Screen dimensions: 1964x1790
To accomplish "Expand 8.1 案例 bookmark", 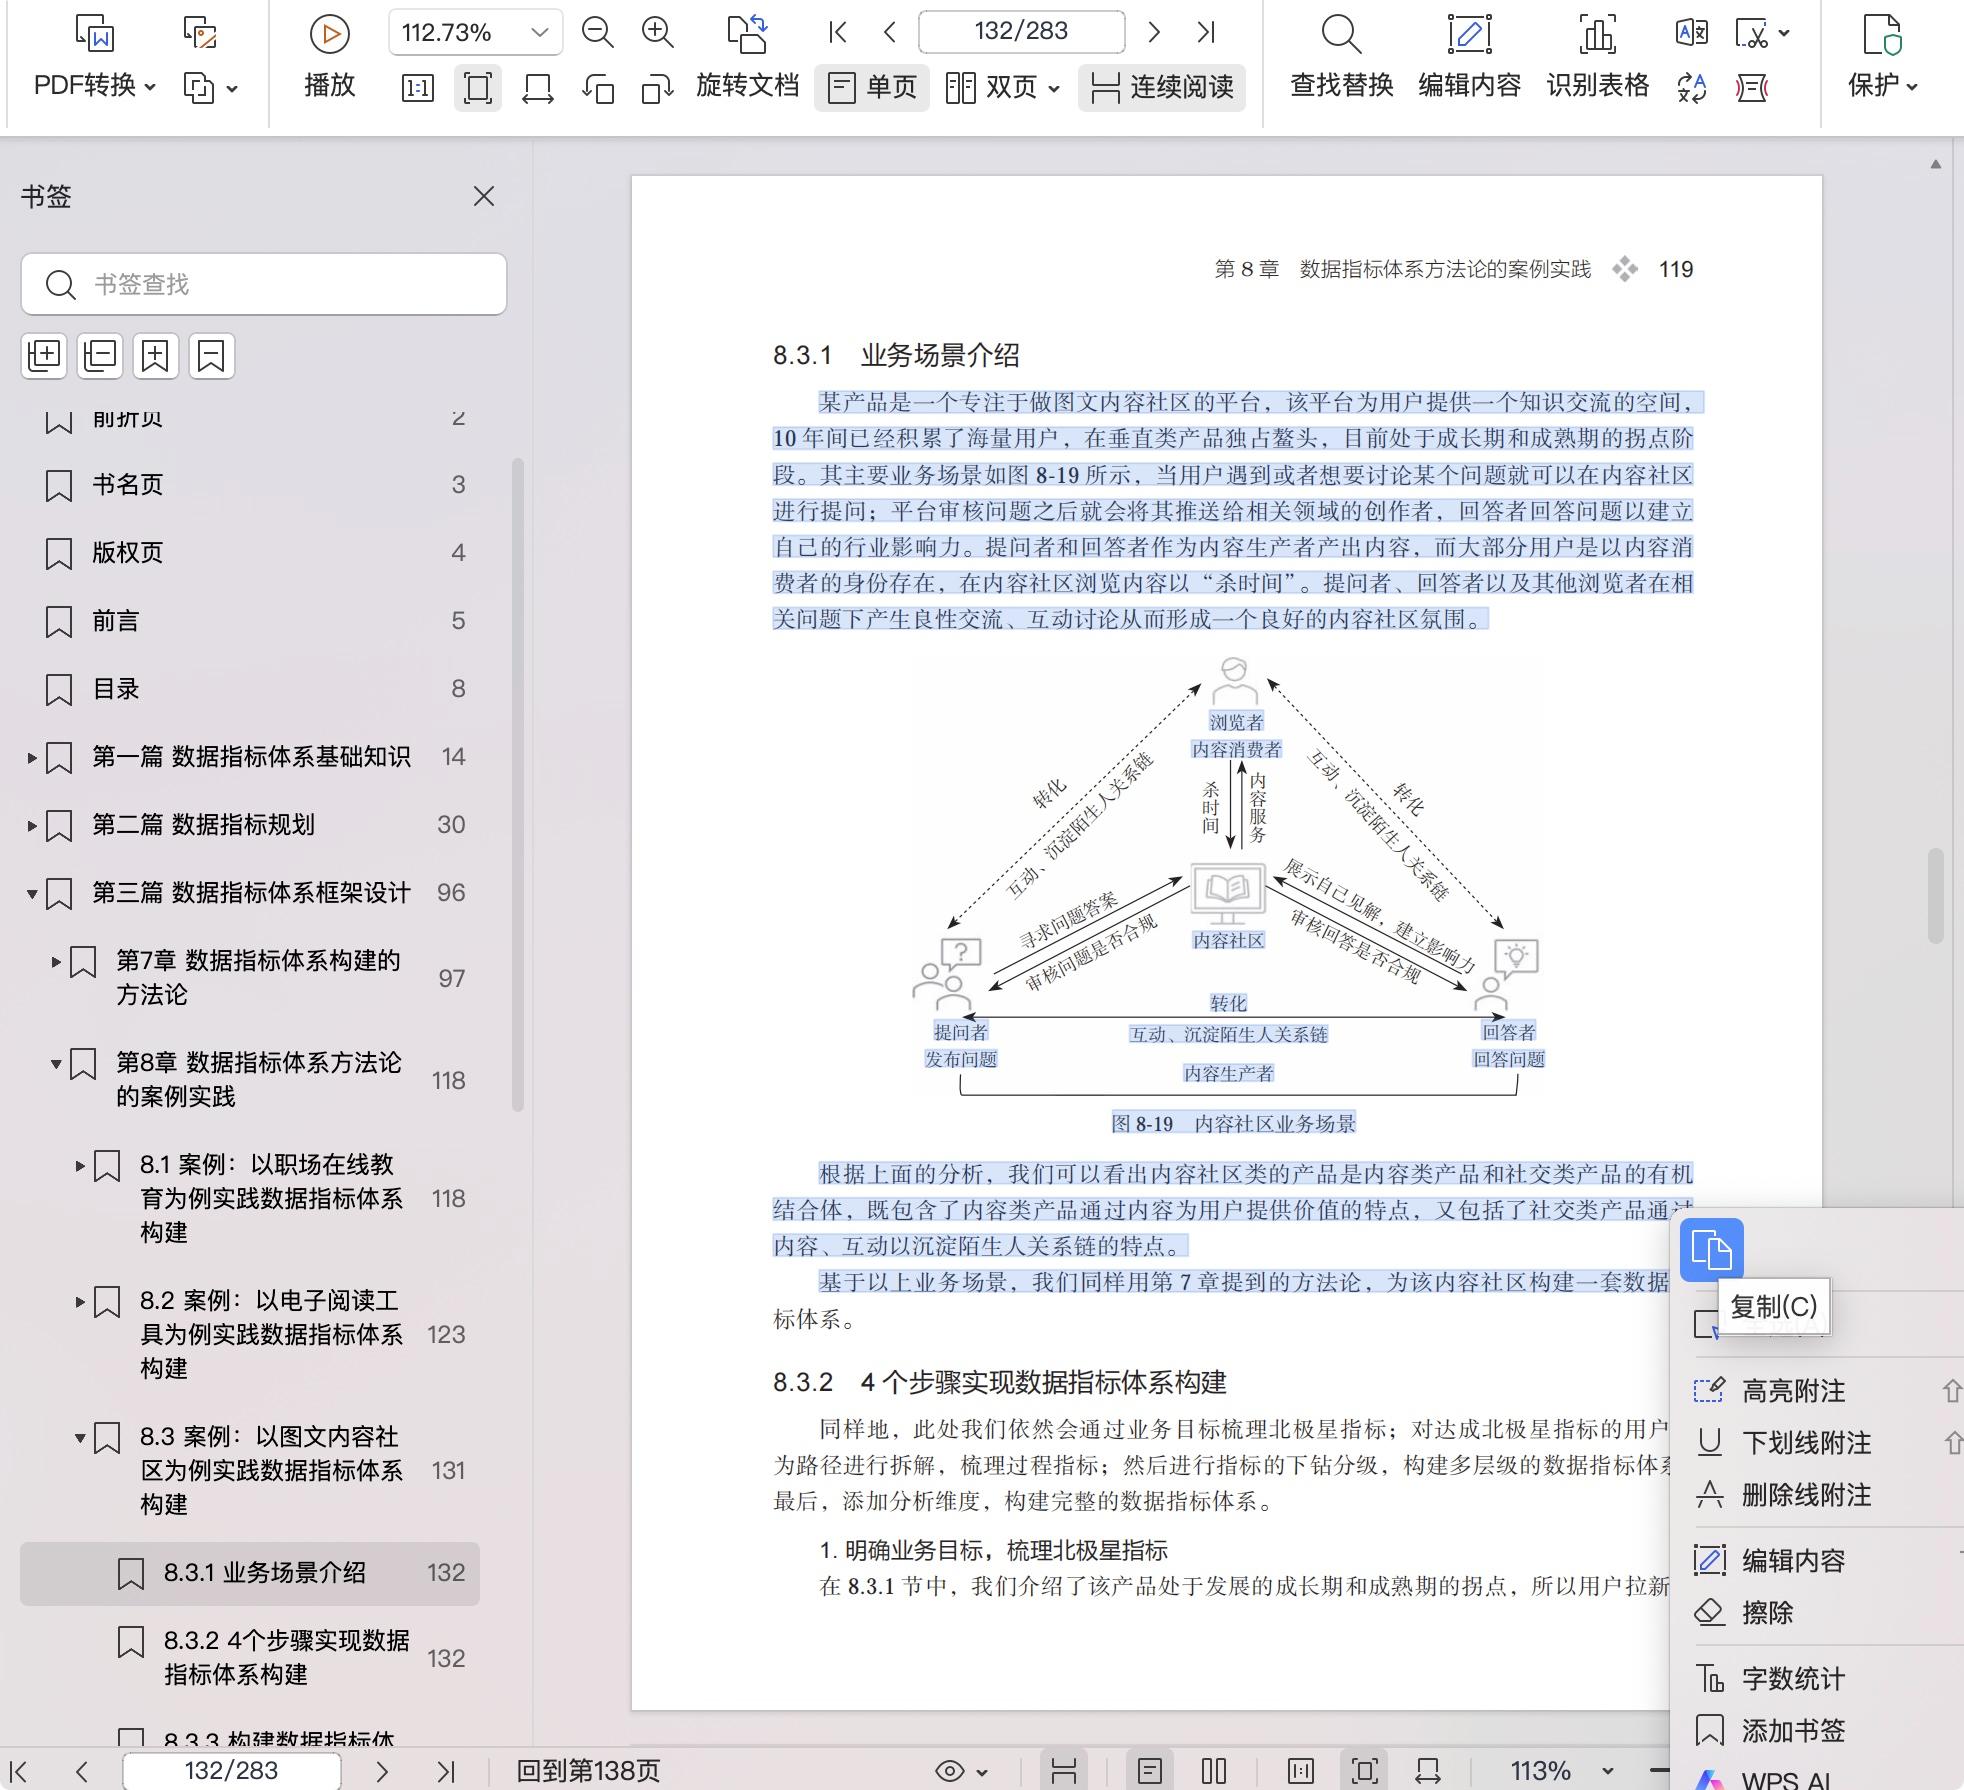I will [x=80, y=1165].
